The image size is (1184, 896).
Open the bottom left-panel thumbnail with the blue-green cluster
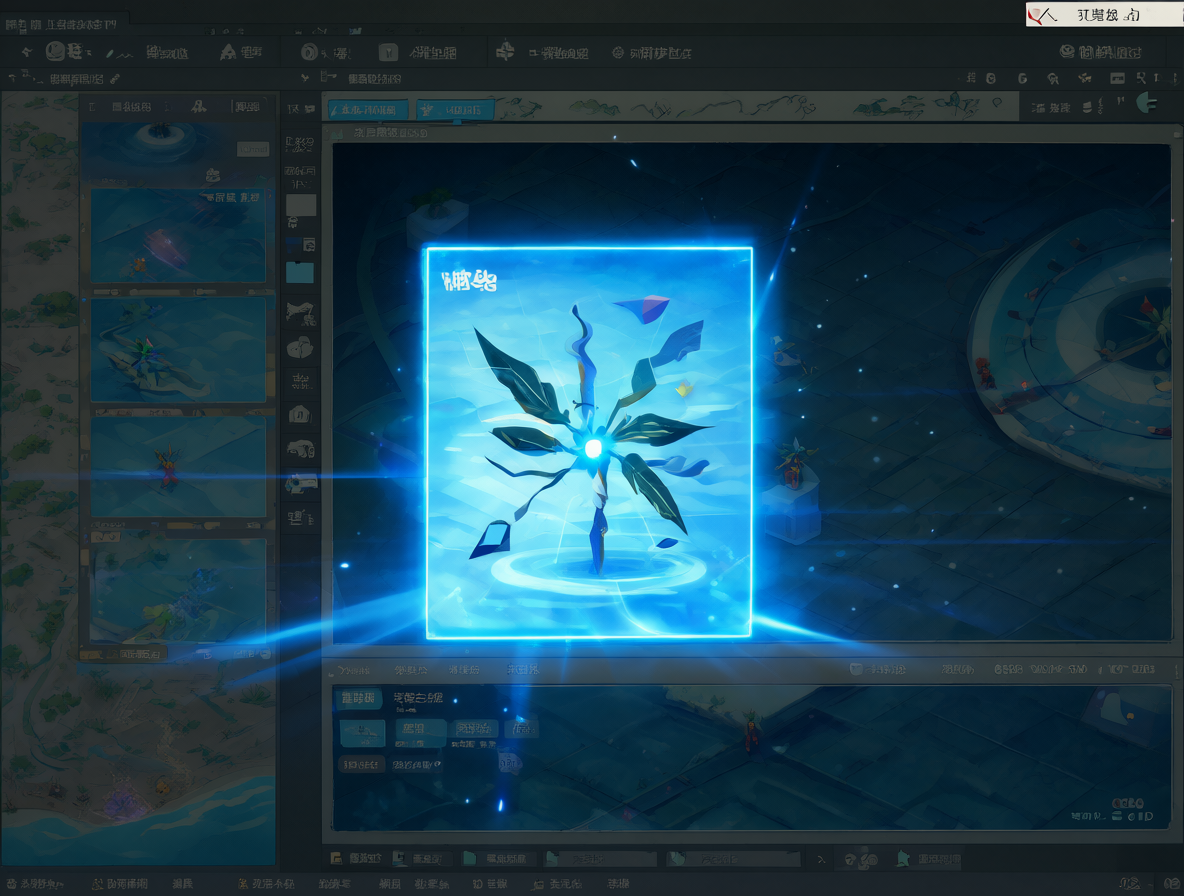click(178, 591)
